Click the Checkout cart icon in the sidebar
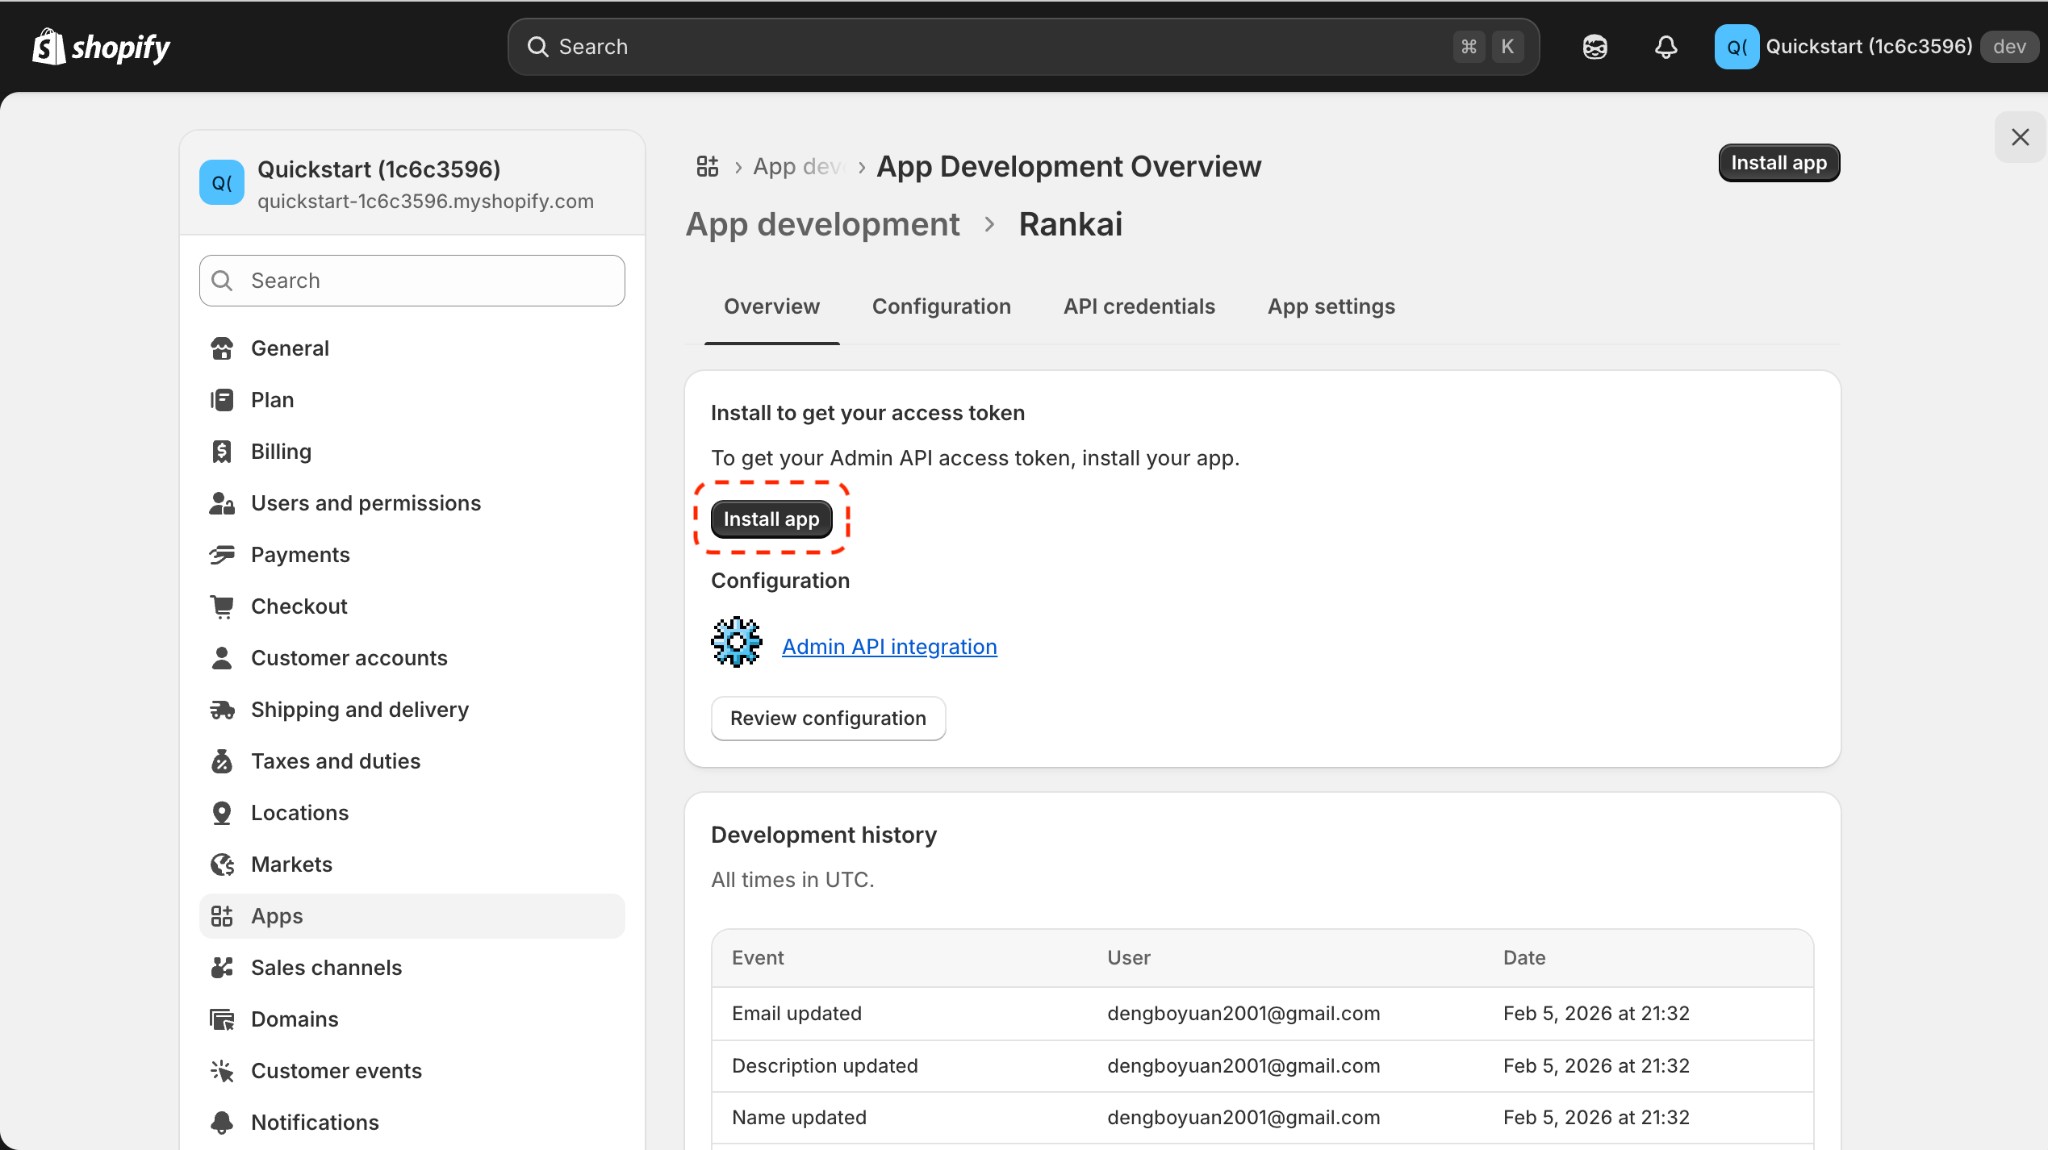The height and width of the screenshot is (1150, 2048). tap(221, 606)
